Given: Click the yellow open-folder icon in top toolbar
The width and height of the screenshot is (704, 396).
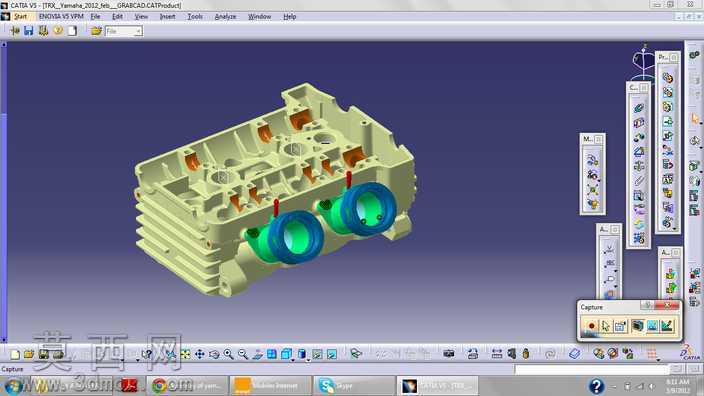Looking at the screenshot, I should 96,31.
